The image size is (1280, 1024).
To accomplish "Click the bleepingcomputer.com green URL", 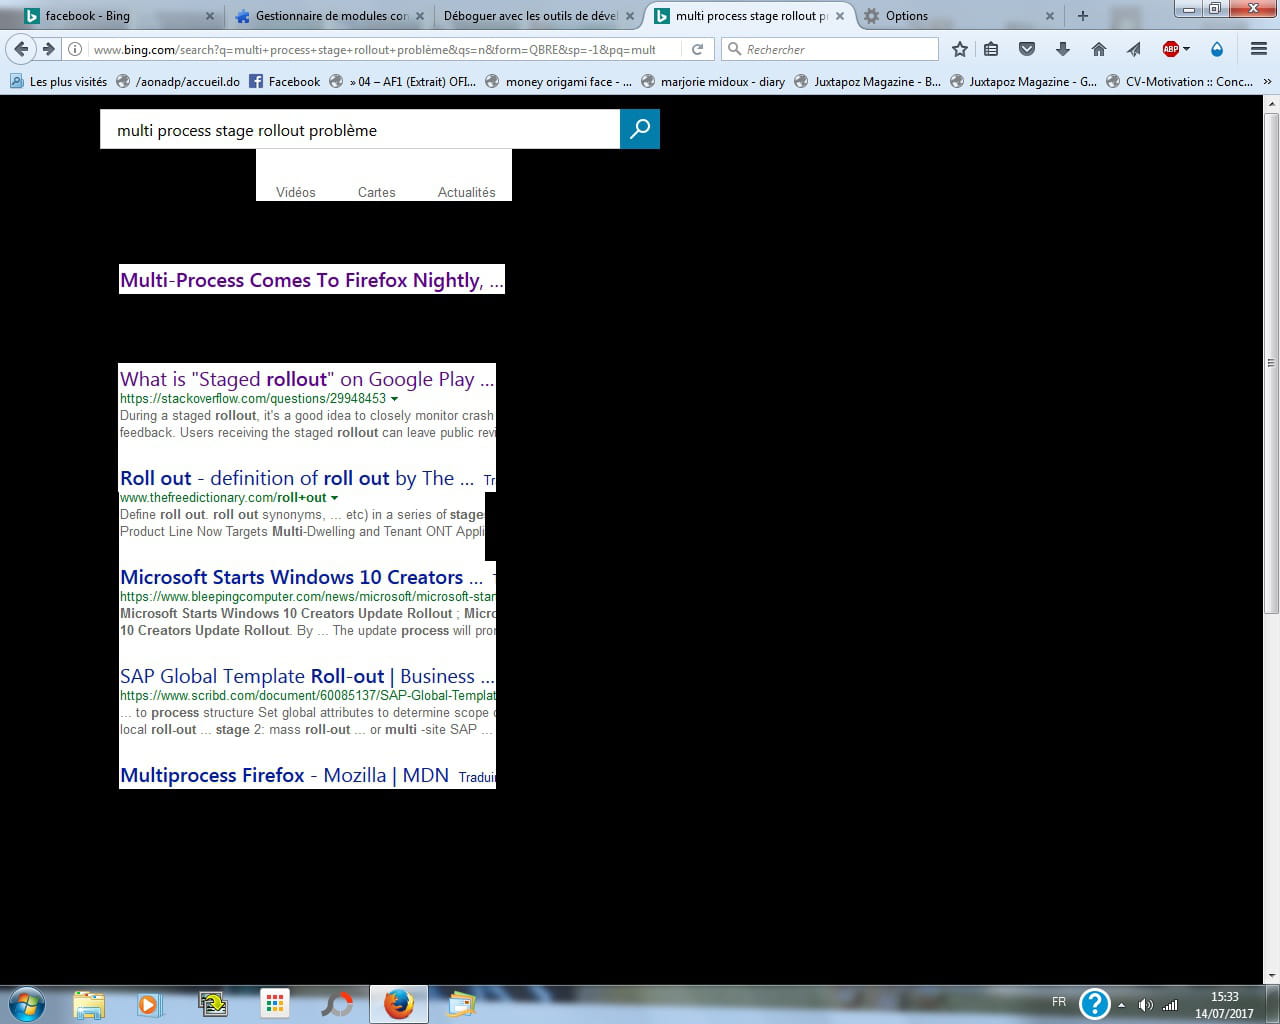I will (x=307, y=596).
